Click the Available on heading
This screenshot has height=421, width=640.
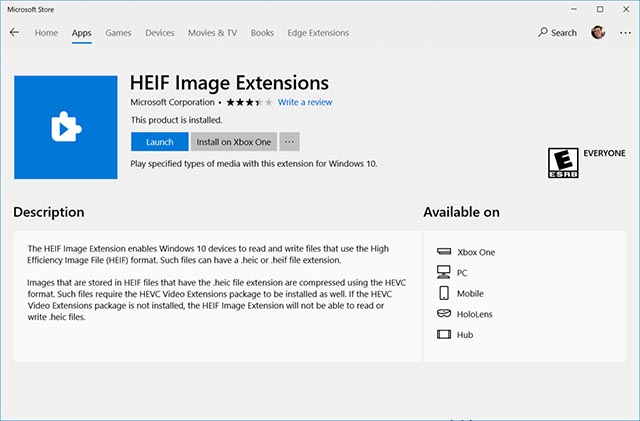coord(461,212)
